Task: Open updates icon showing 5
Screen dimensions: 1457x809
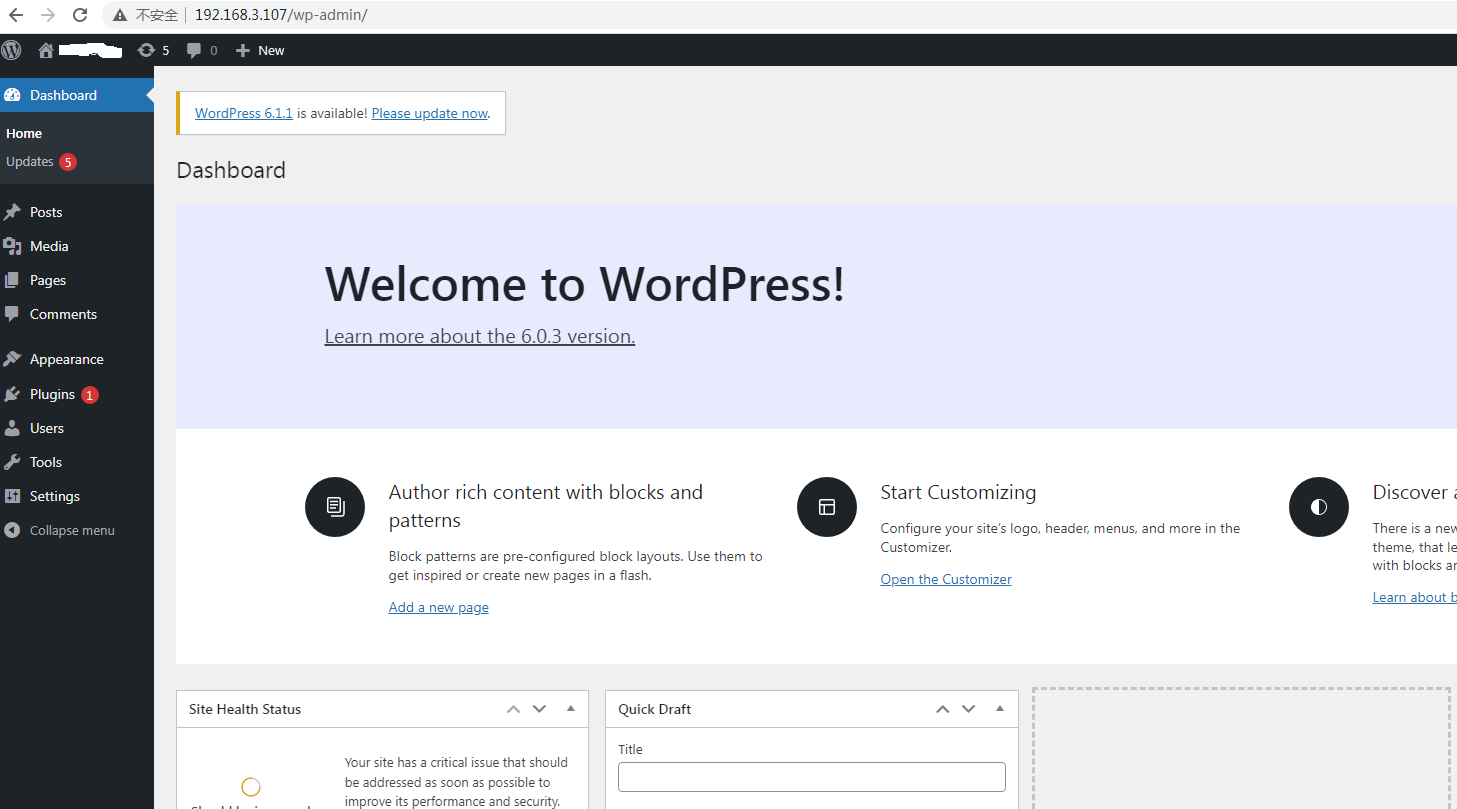Action: pyautogui.click(x=147, y=50)
